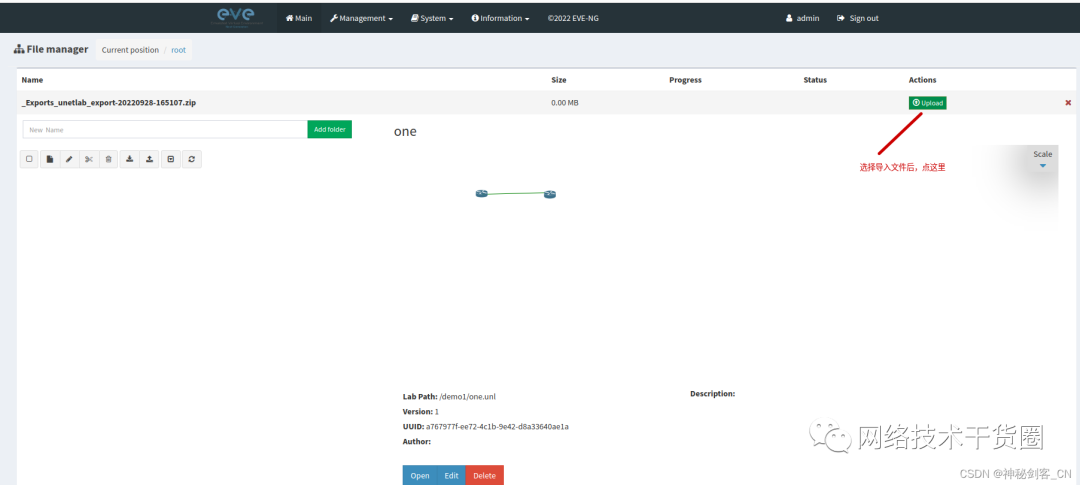Screen dimensions: 1080x485
Task: Click the Author label
Action: 417,442
